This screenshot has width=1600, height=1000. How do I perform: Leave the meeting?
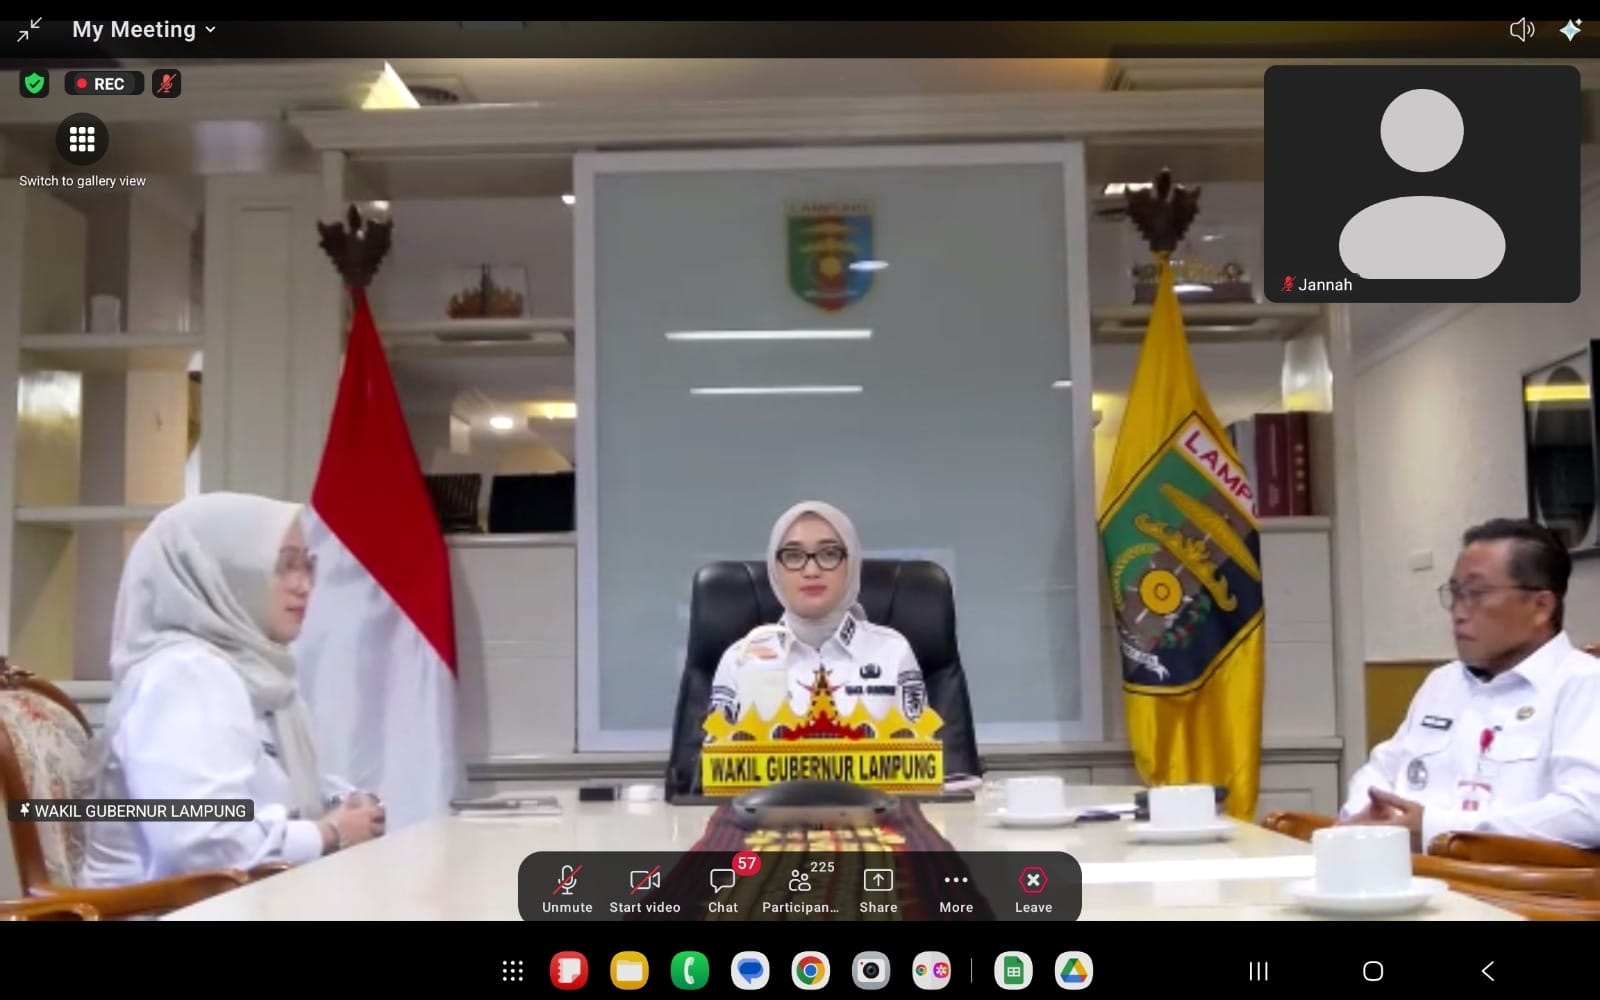click(x=1033, y=888)
